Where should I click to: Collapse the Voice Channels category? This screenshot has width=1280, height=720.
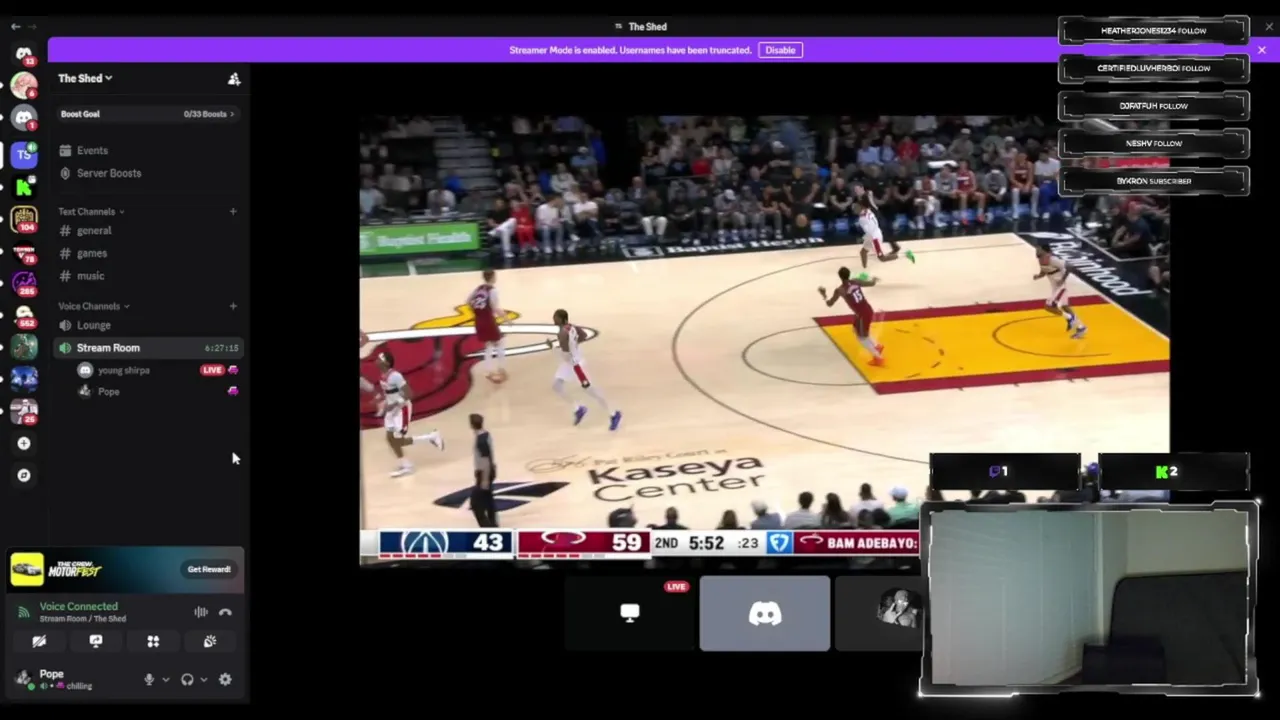93,306
